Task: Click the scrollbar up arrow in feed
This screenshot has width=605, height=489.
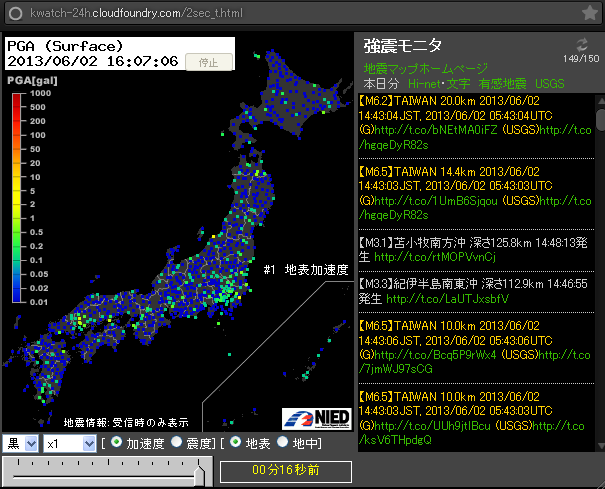Action: [601, 101]
